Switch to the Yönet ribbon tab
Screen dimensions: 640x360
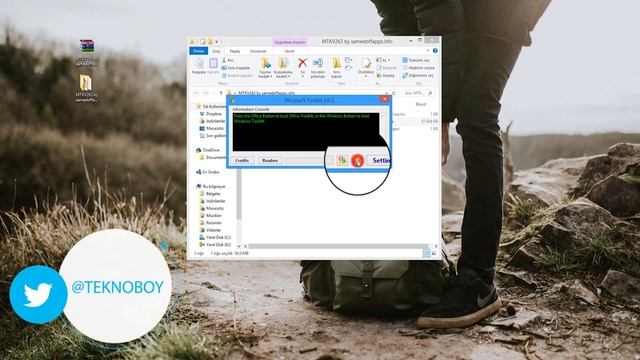289,51
